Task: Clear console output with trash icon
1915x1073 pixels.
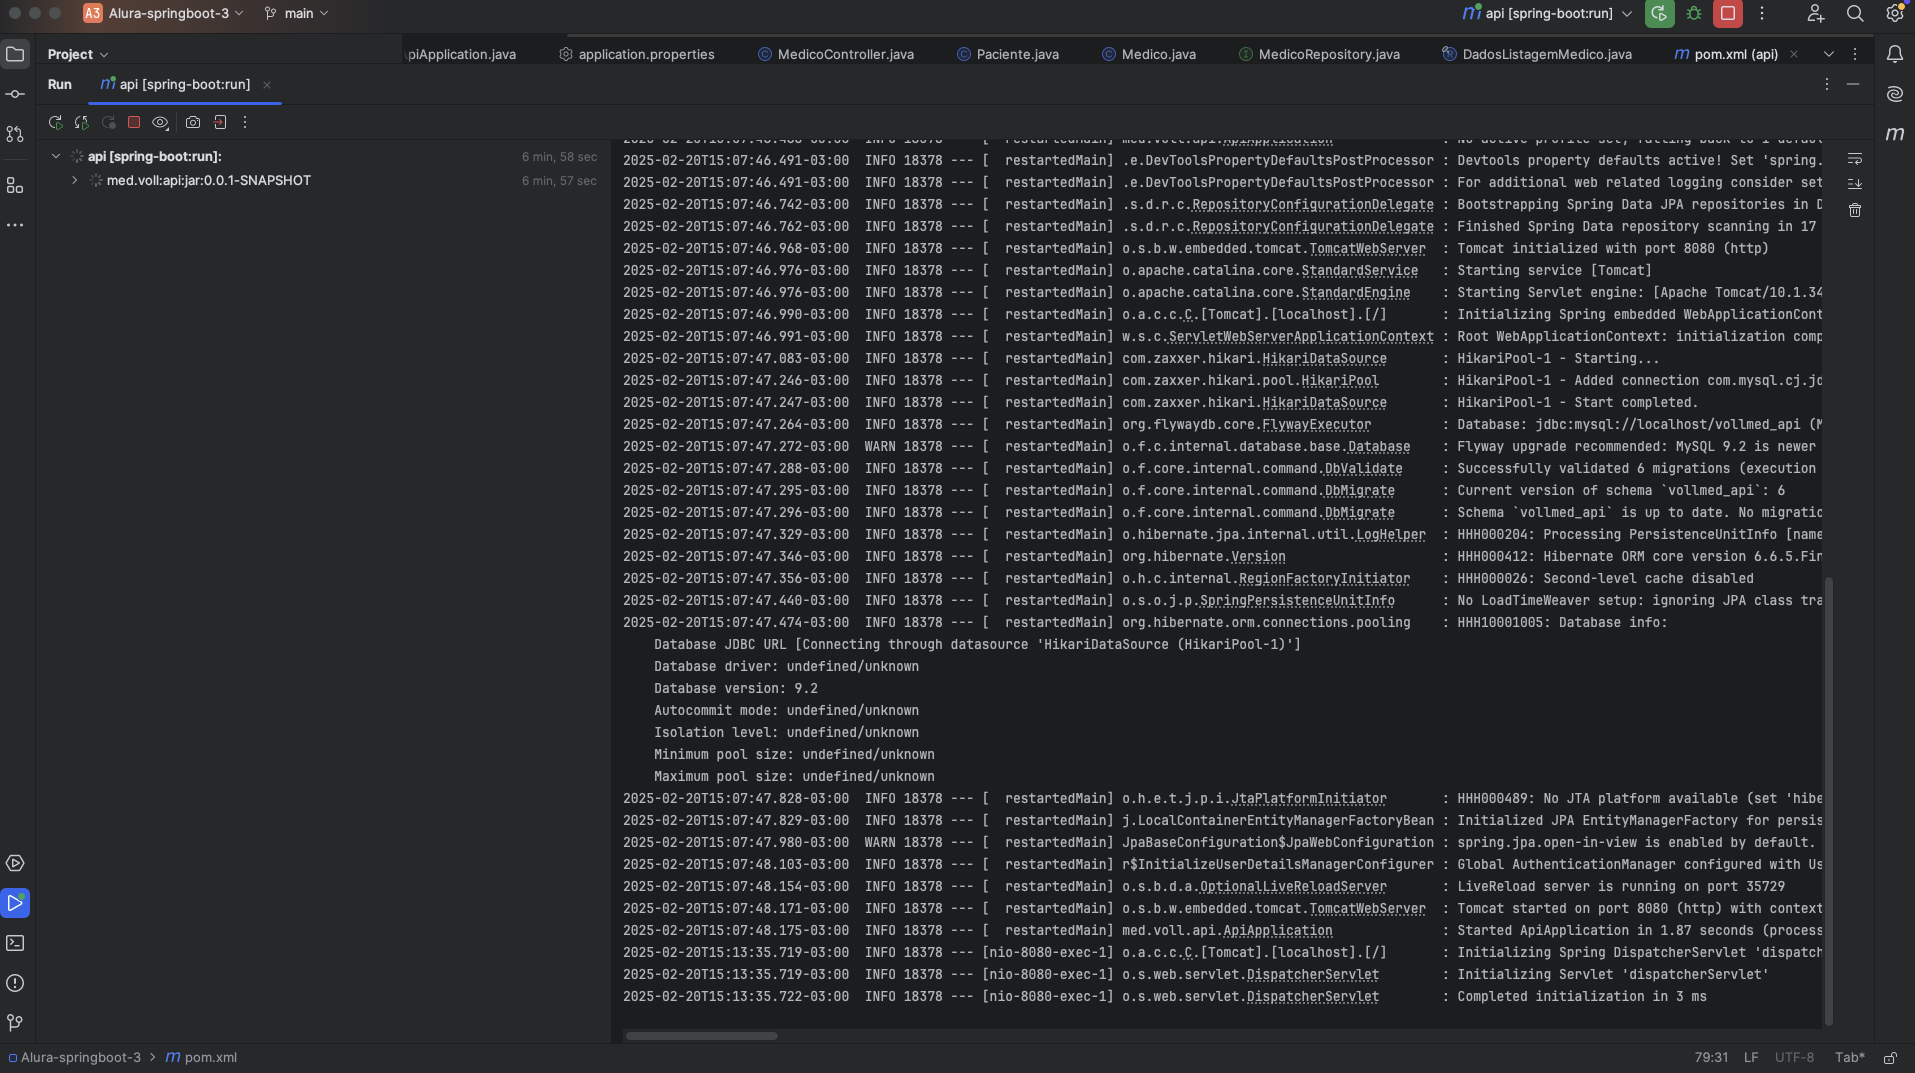Action: [x=1855, y=210]
